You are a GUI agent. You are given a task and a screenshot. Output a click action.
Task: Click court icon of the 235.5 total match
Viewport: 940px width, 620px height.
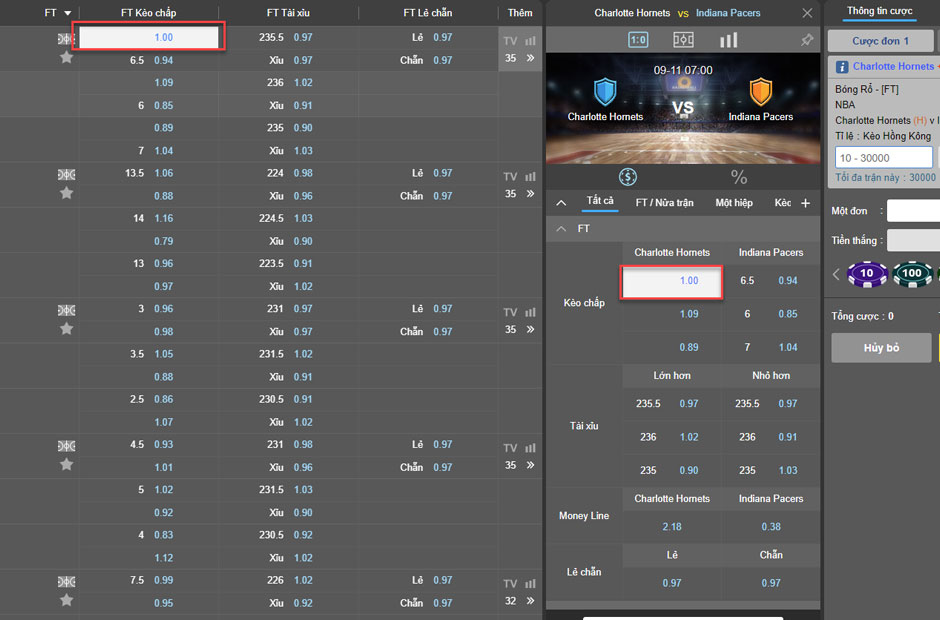(66, 39)
